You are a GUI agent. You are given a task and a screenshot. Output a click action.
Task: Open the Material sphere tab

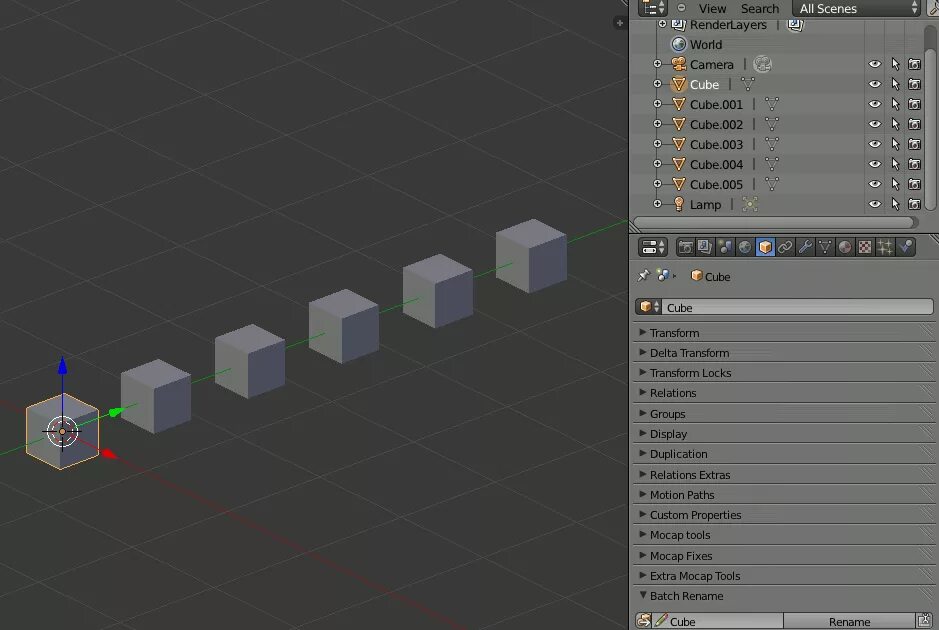click(x=845, y=247)
